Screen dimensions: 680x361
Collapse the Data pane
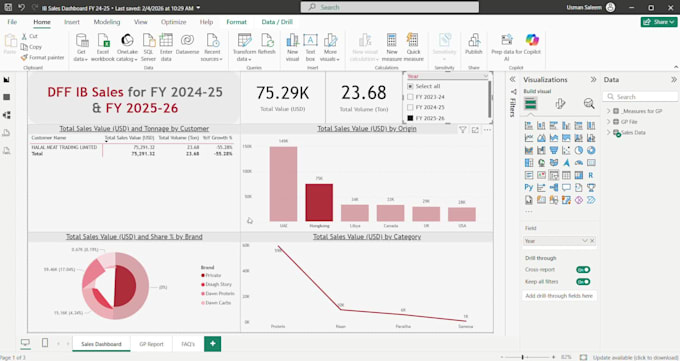click(673, 79)
